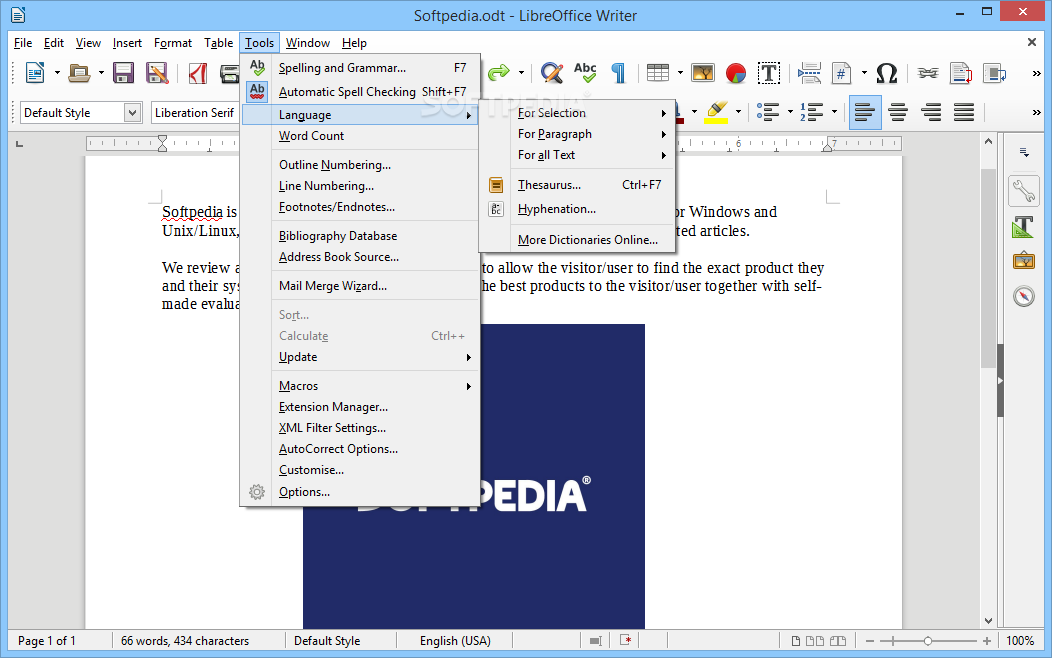Open AutoCorrect Options
1052x658 pixels.
click(x=360, y=449)
